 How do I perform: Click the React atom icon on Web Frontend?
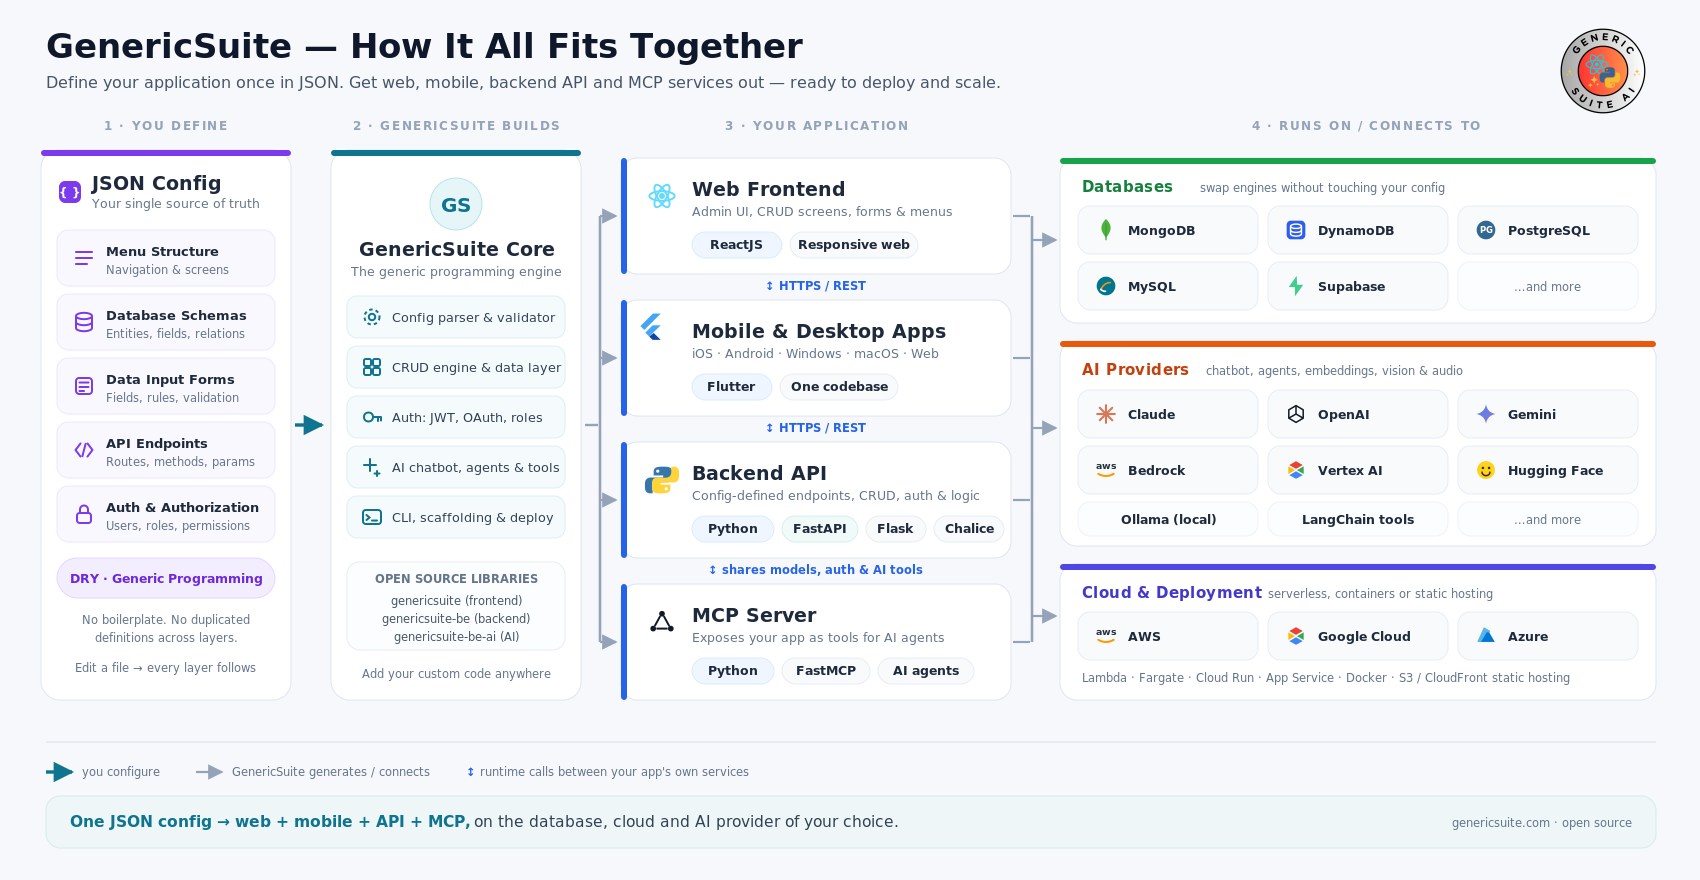point(662,196)
